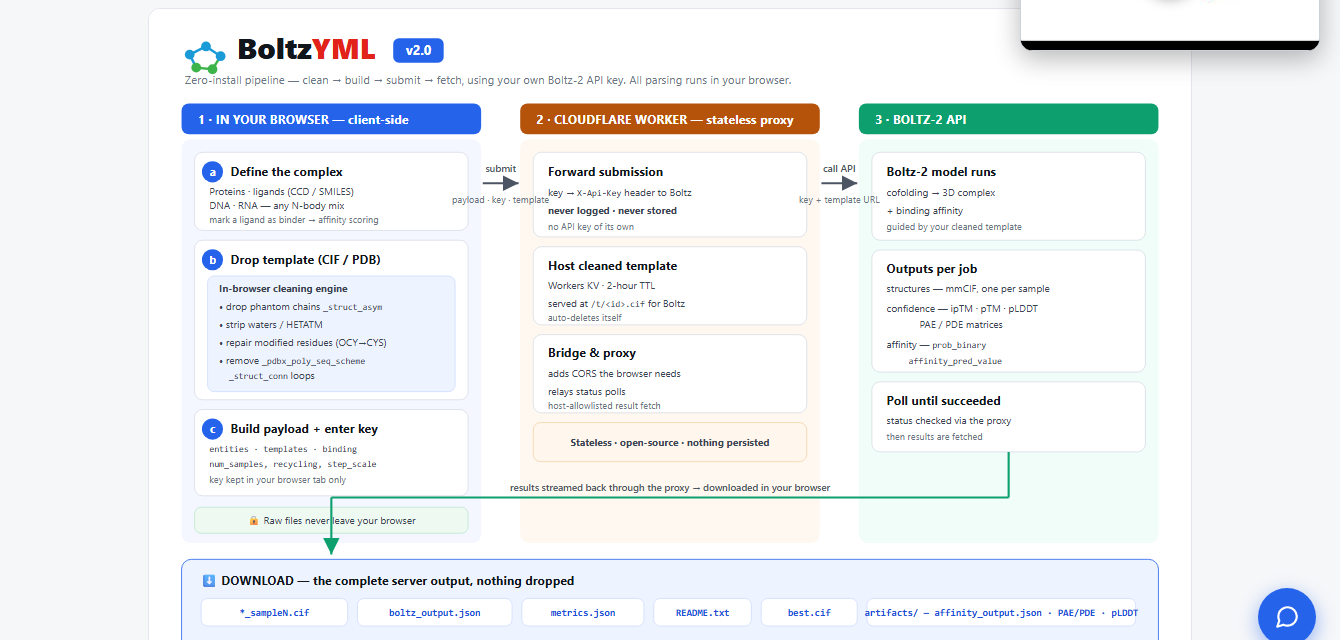Click 'results streamed back through the proxy' caption
This screenshot has width=1340, height=640.
[669, 488]
